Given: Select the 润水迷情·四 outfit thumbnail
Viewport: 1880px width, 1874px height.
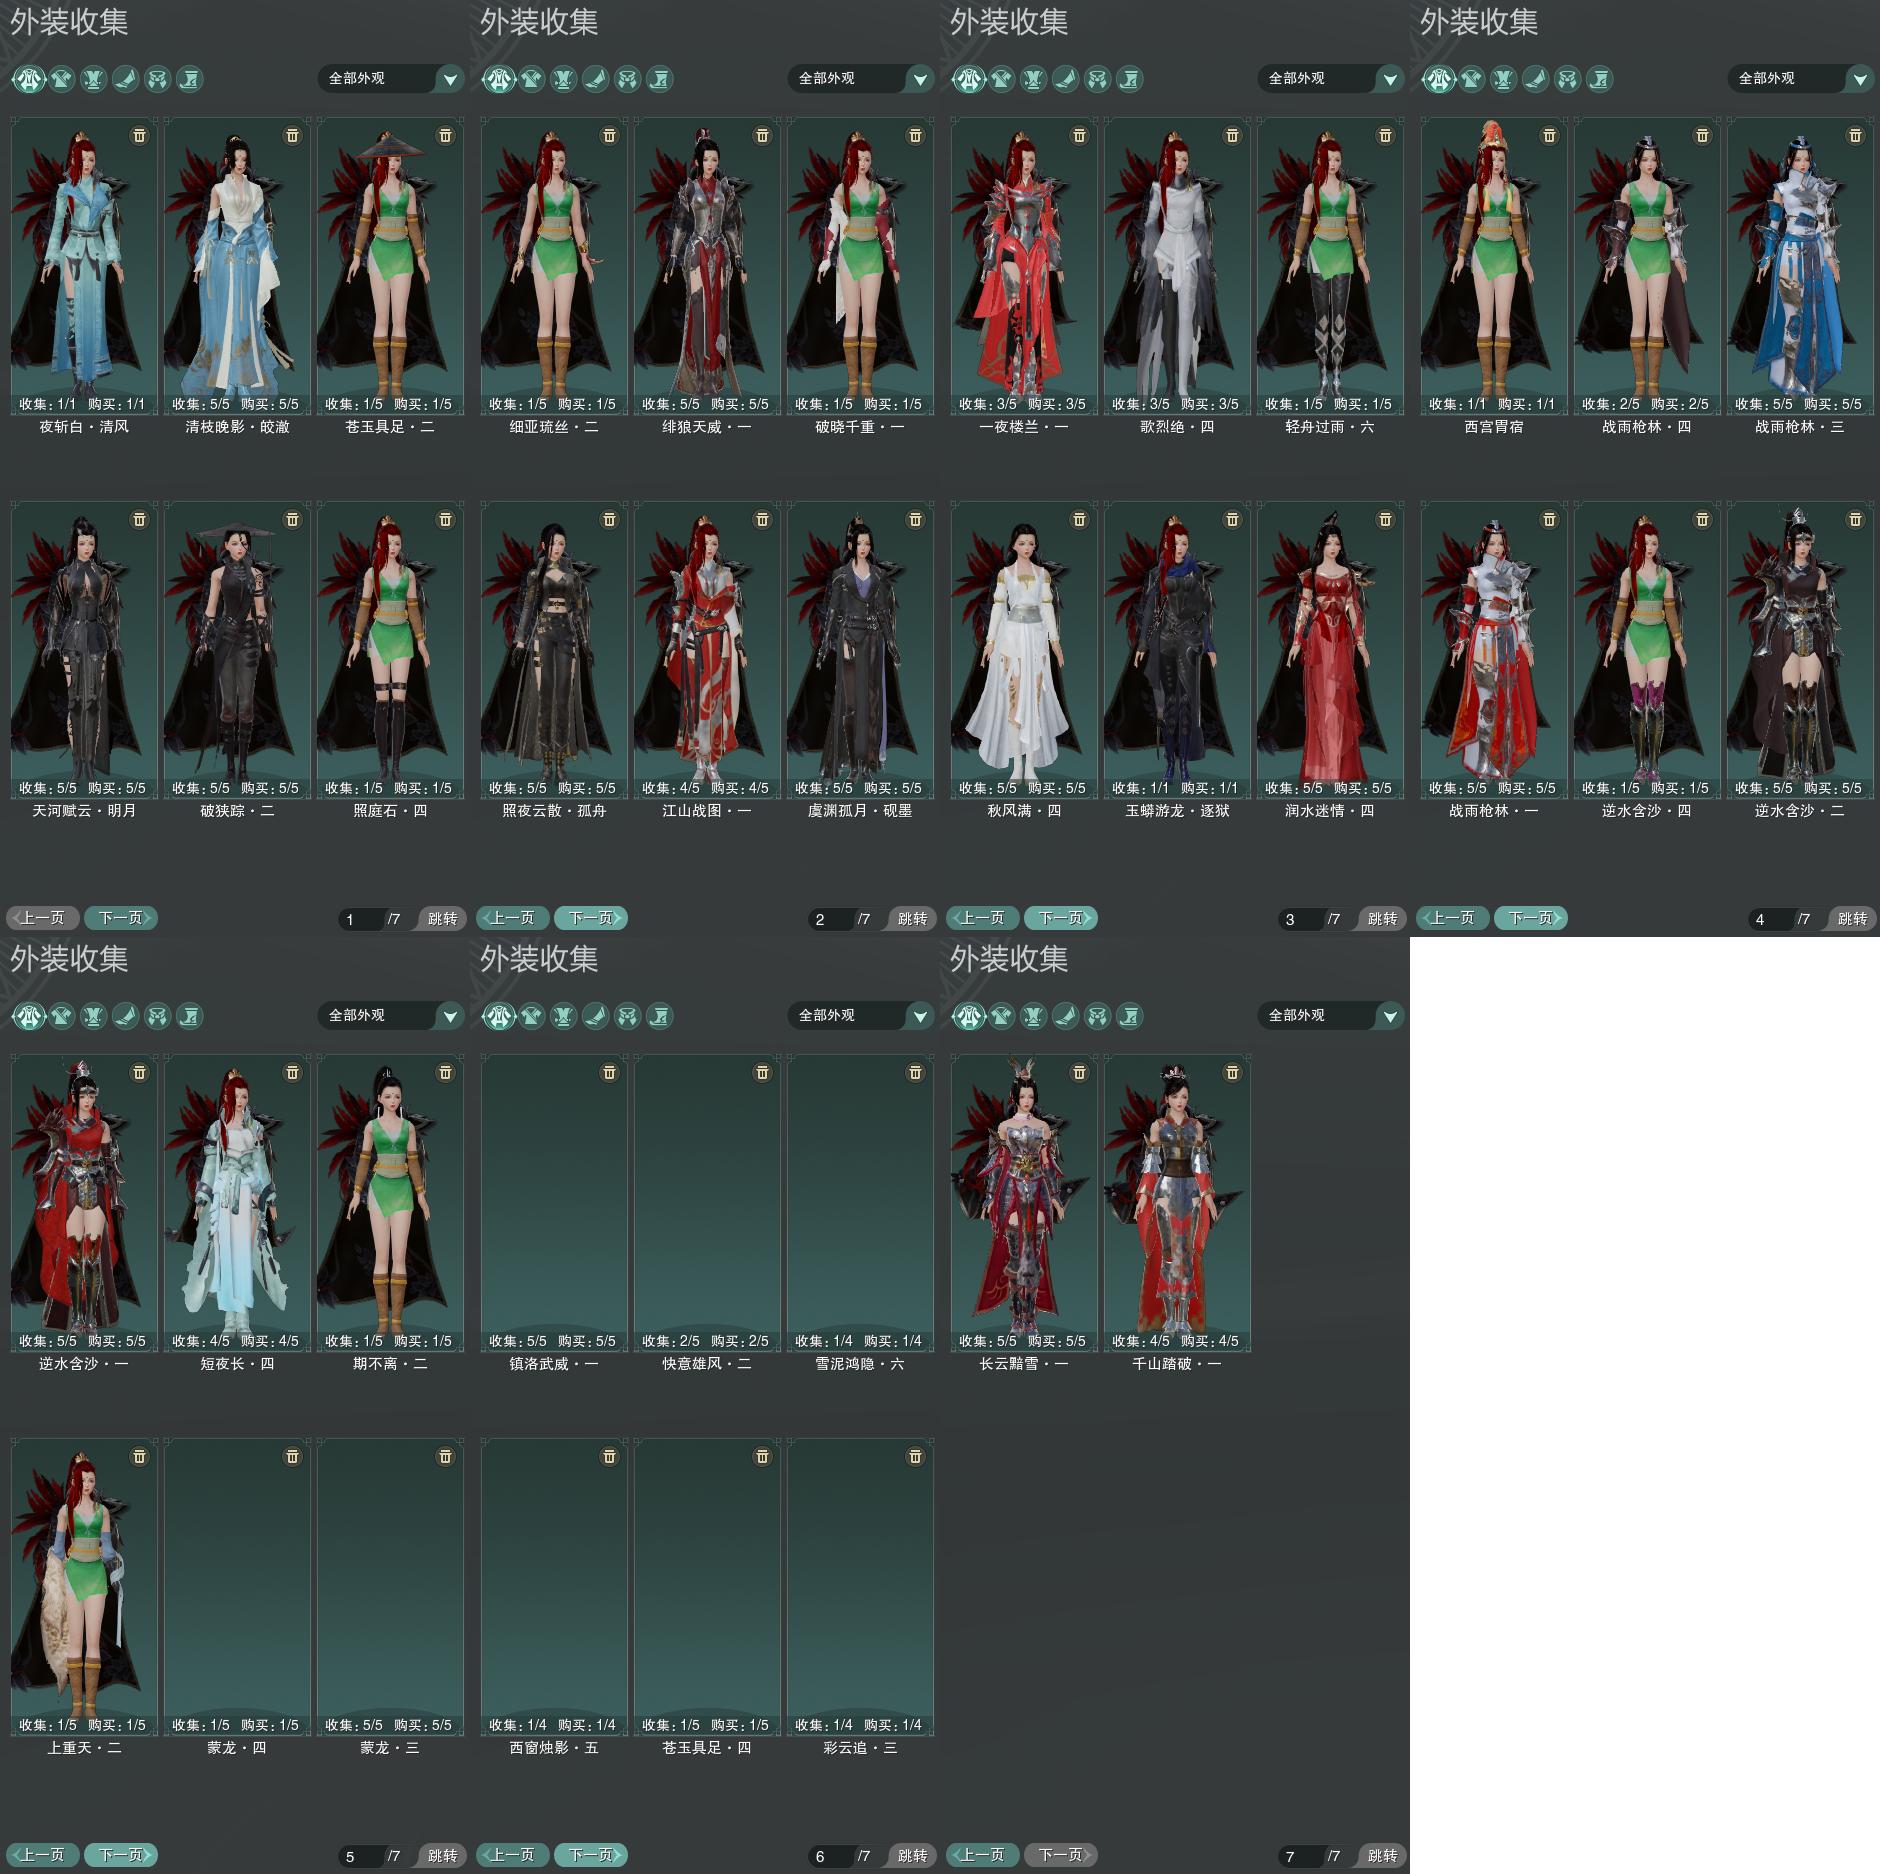Looking at the screenshot, I should [x=1330, y=649].
